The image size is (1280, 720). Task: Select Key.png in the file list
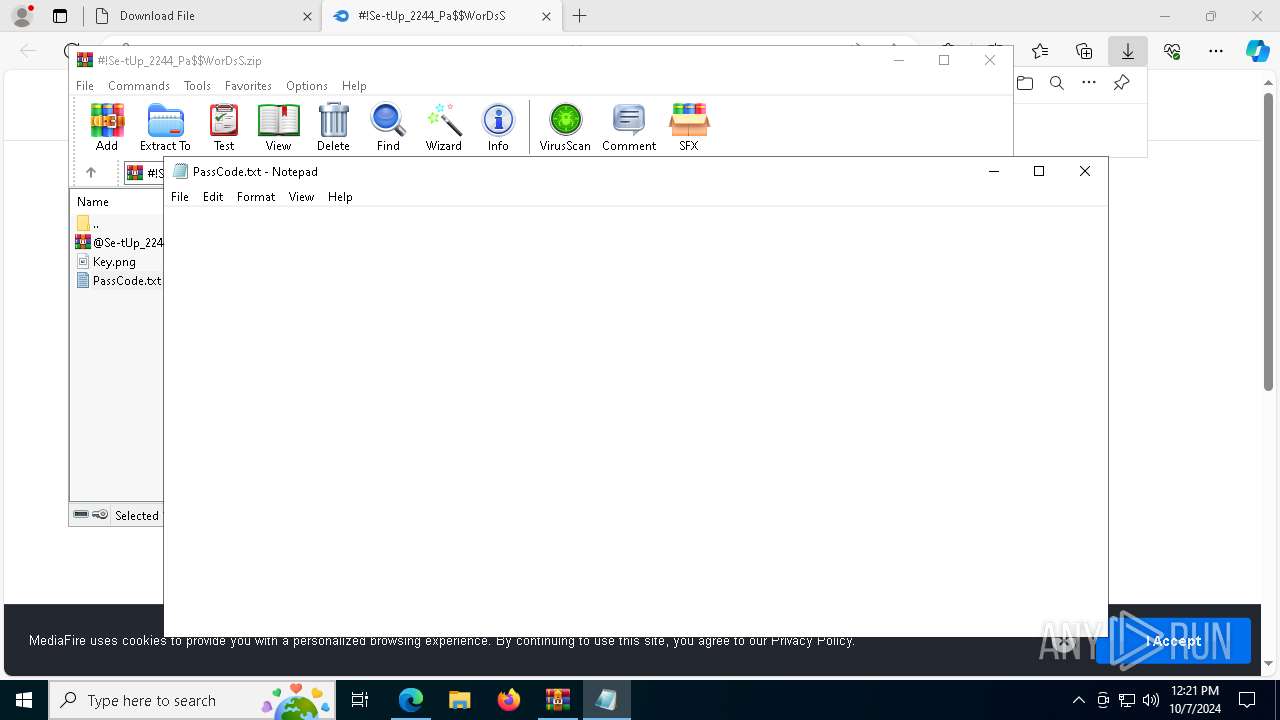(x=106, y=262)
